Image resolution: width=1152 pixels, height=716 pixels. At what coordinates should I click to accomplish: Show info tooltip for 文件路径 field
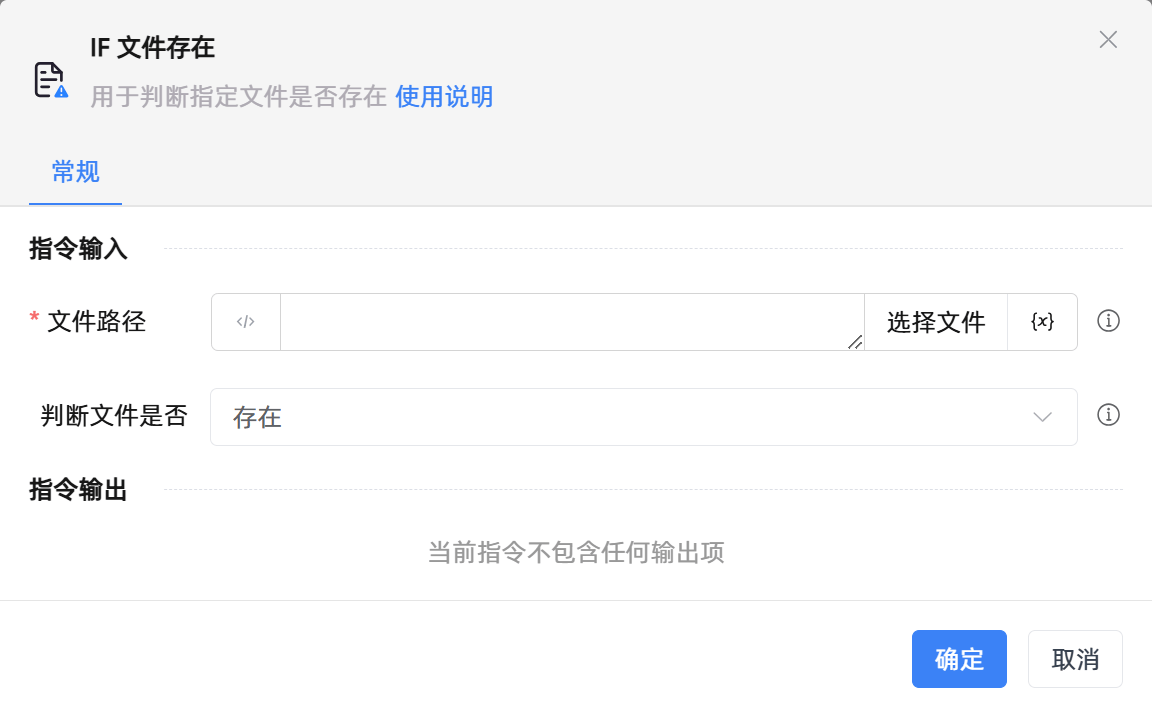1108,321
